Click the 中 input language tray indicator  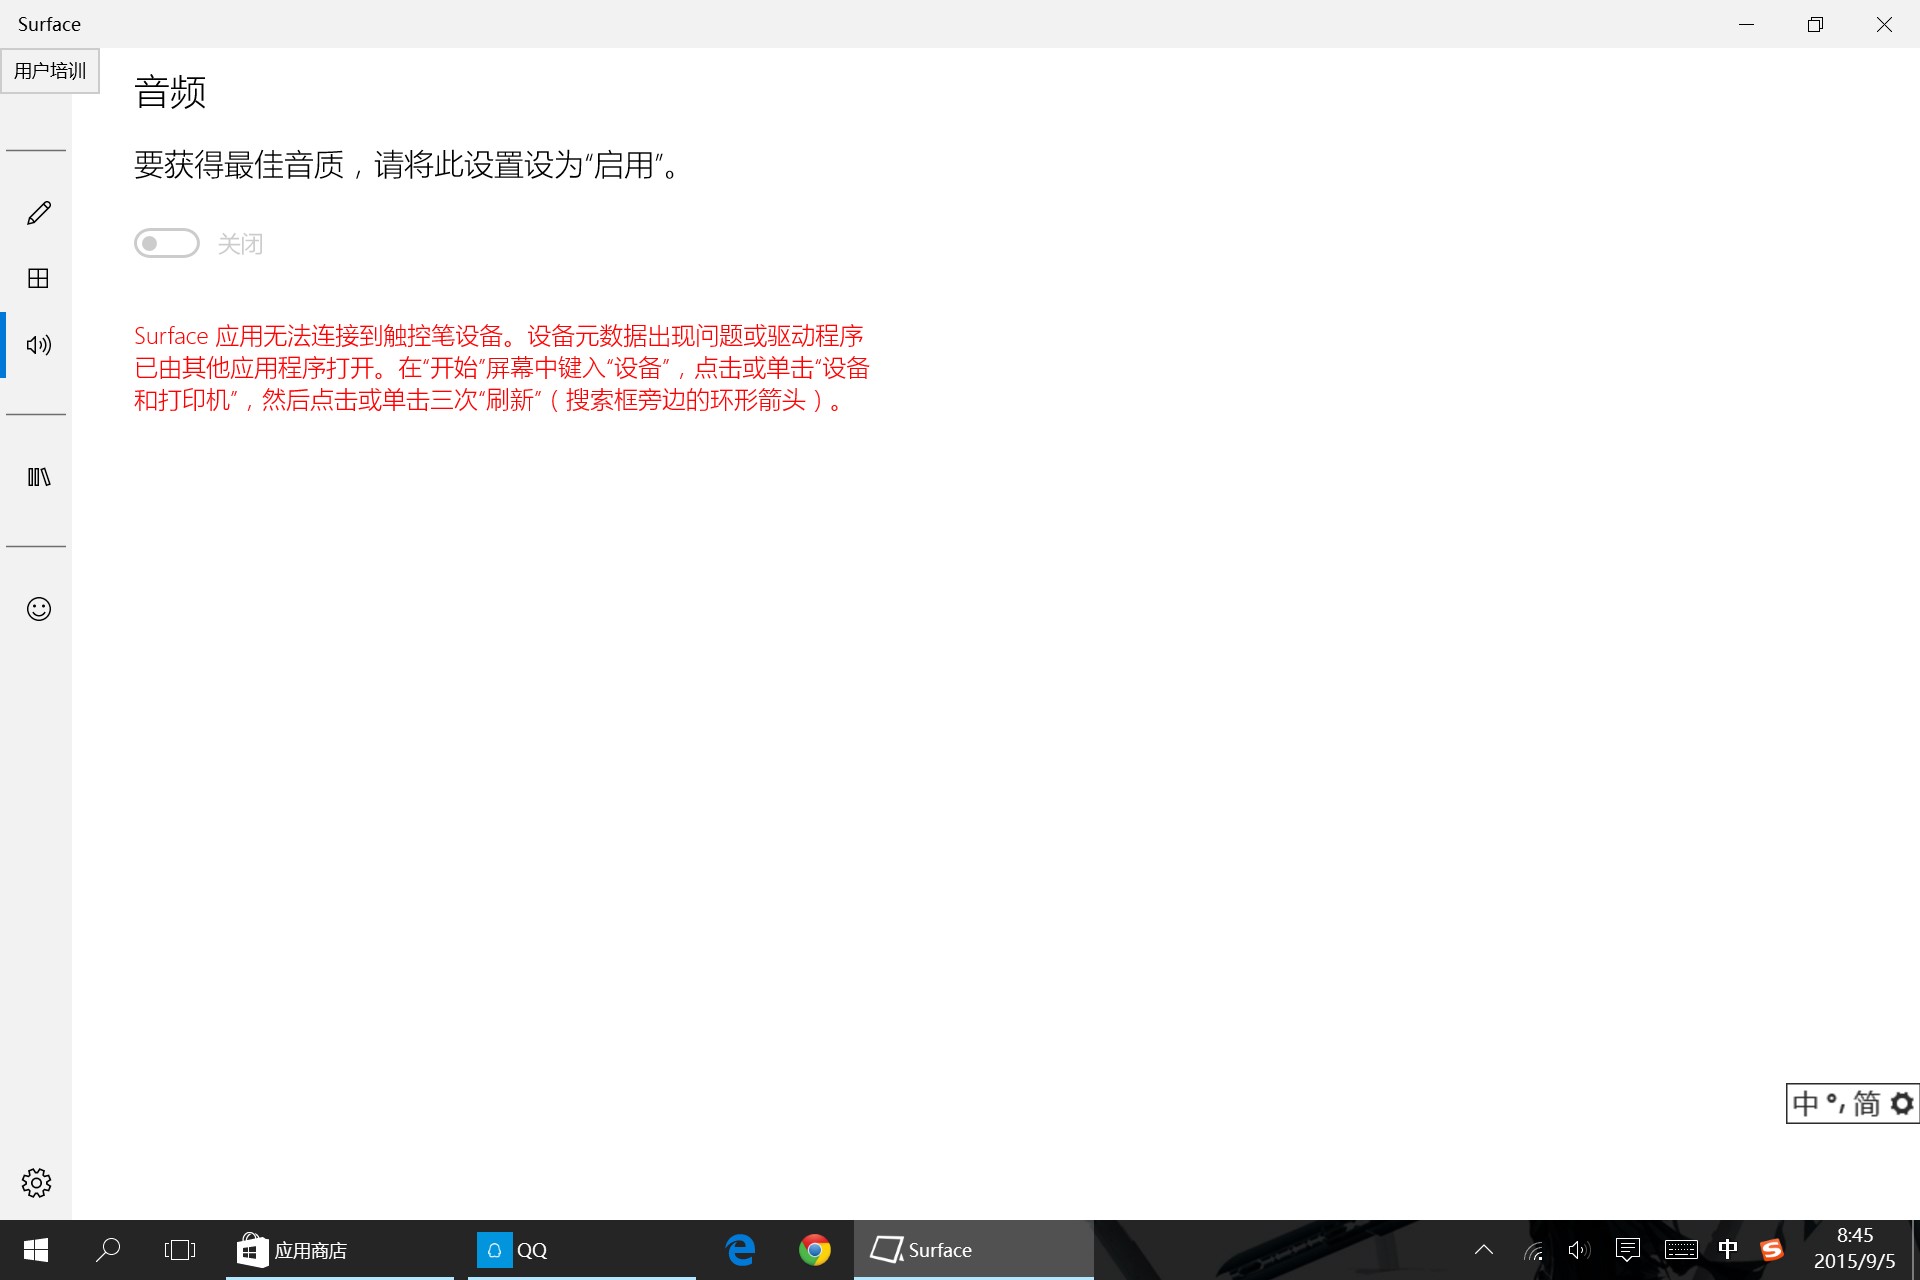1727,1250
